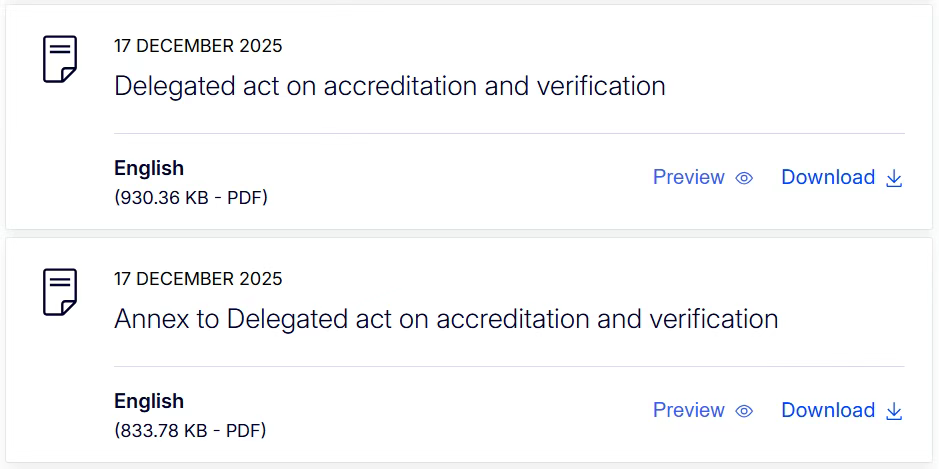Viewport: 939px width, 469px height.
Task: Click the English label above 833.78 KB
Action: (x=149, y=401)
